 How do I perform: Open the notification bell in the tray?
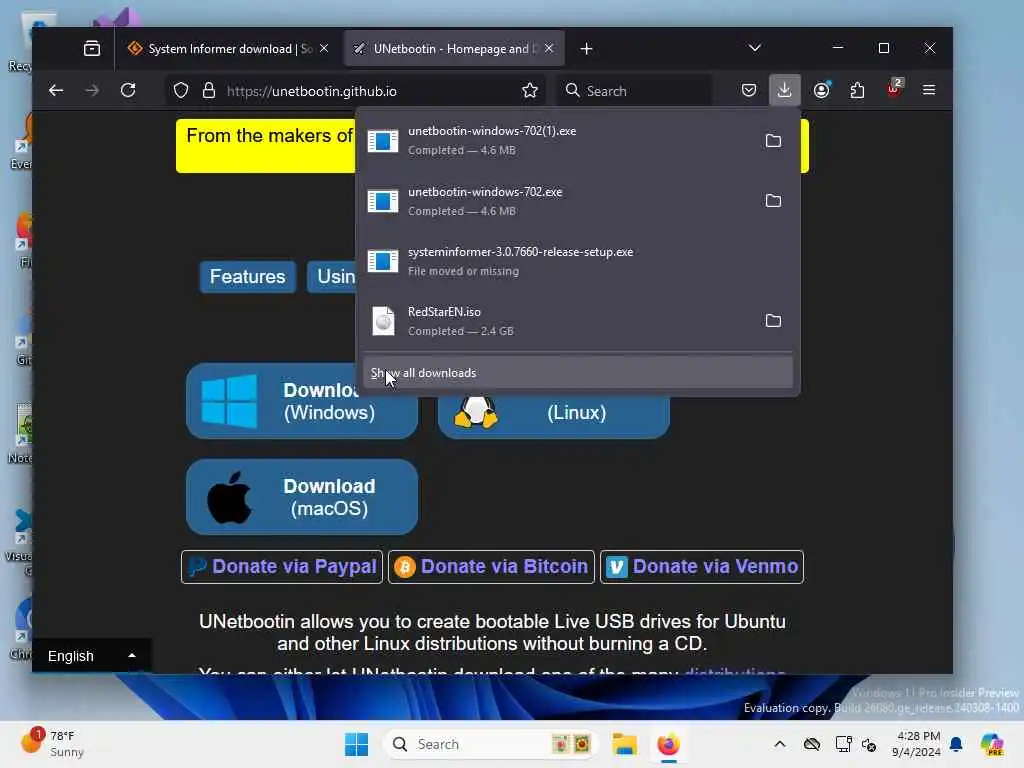(956, 744)
